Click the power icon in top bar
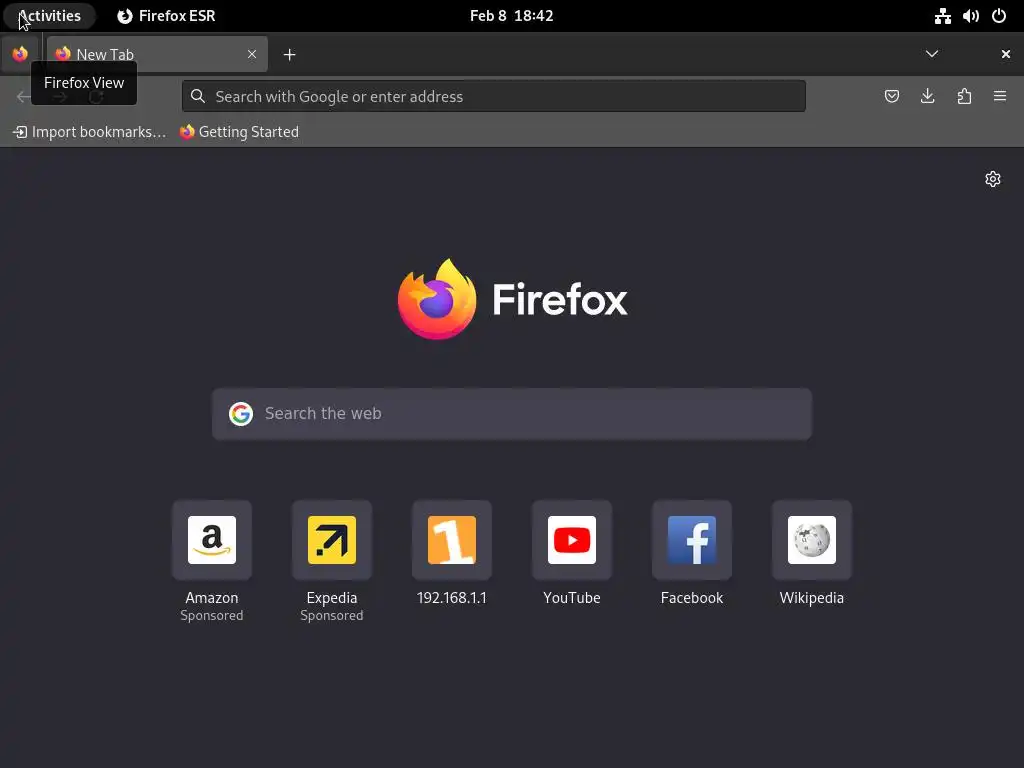Image resolution: width=1024 pixels, height=768 pixels. (999, 16)
